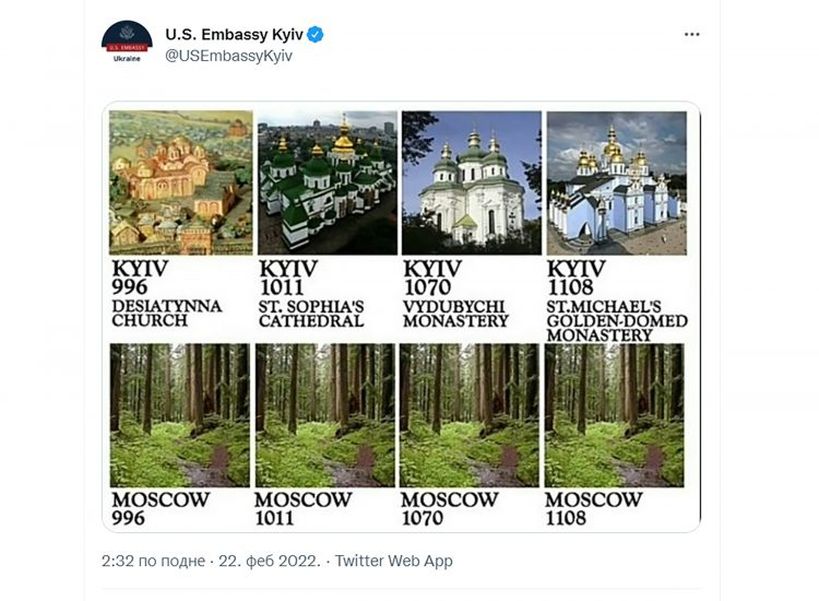Open the three-dot more options menu
The height and width of the screenshot is (601, 819).
click(692, 34)
